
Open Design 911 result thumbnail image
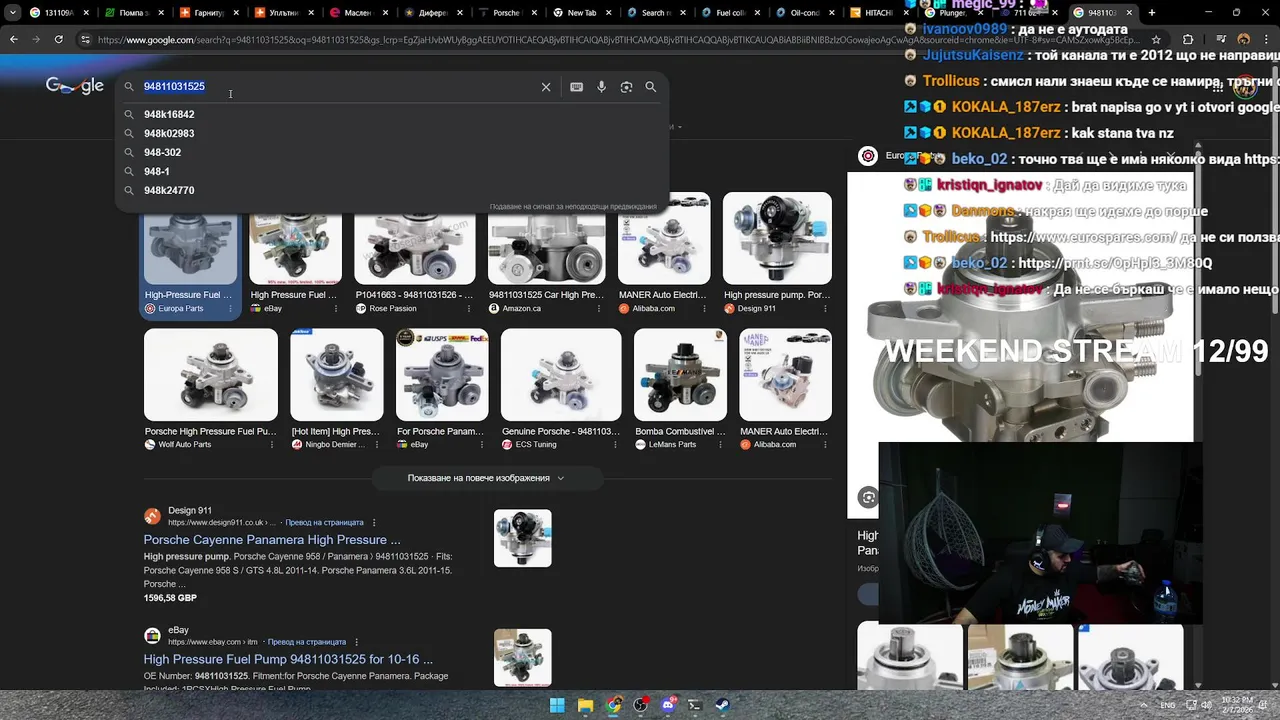[x=522, y=538]
